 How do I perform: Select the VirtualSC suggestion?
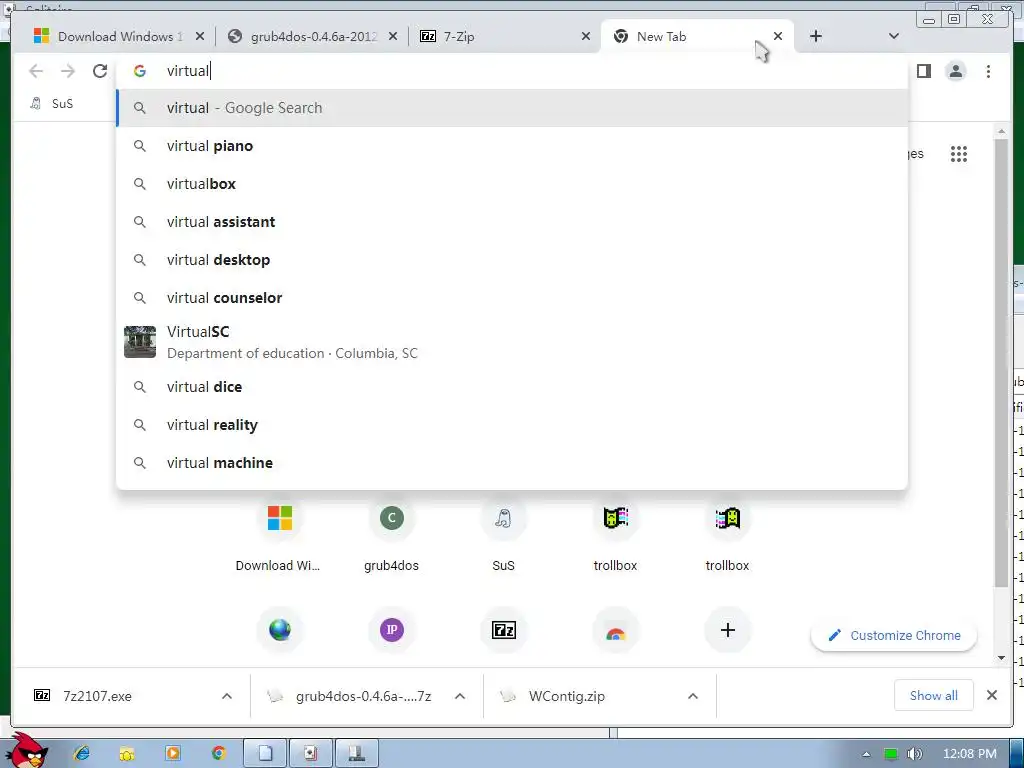512,342
